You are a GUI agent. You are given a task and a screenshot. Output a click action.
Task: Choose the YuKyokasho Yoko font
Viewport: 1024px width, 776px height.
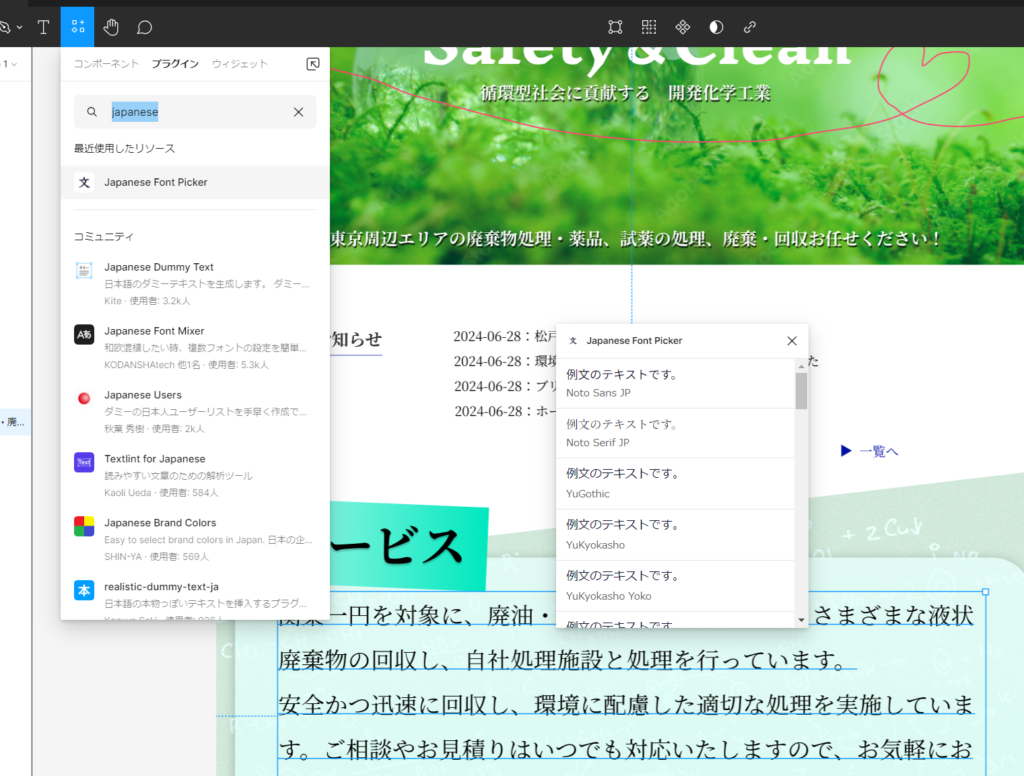coord(675,586)
